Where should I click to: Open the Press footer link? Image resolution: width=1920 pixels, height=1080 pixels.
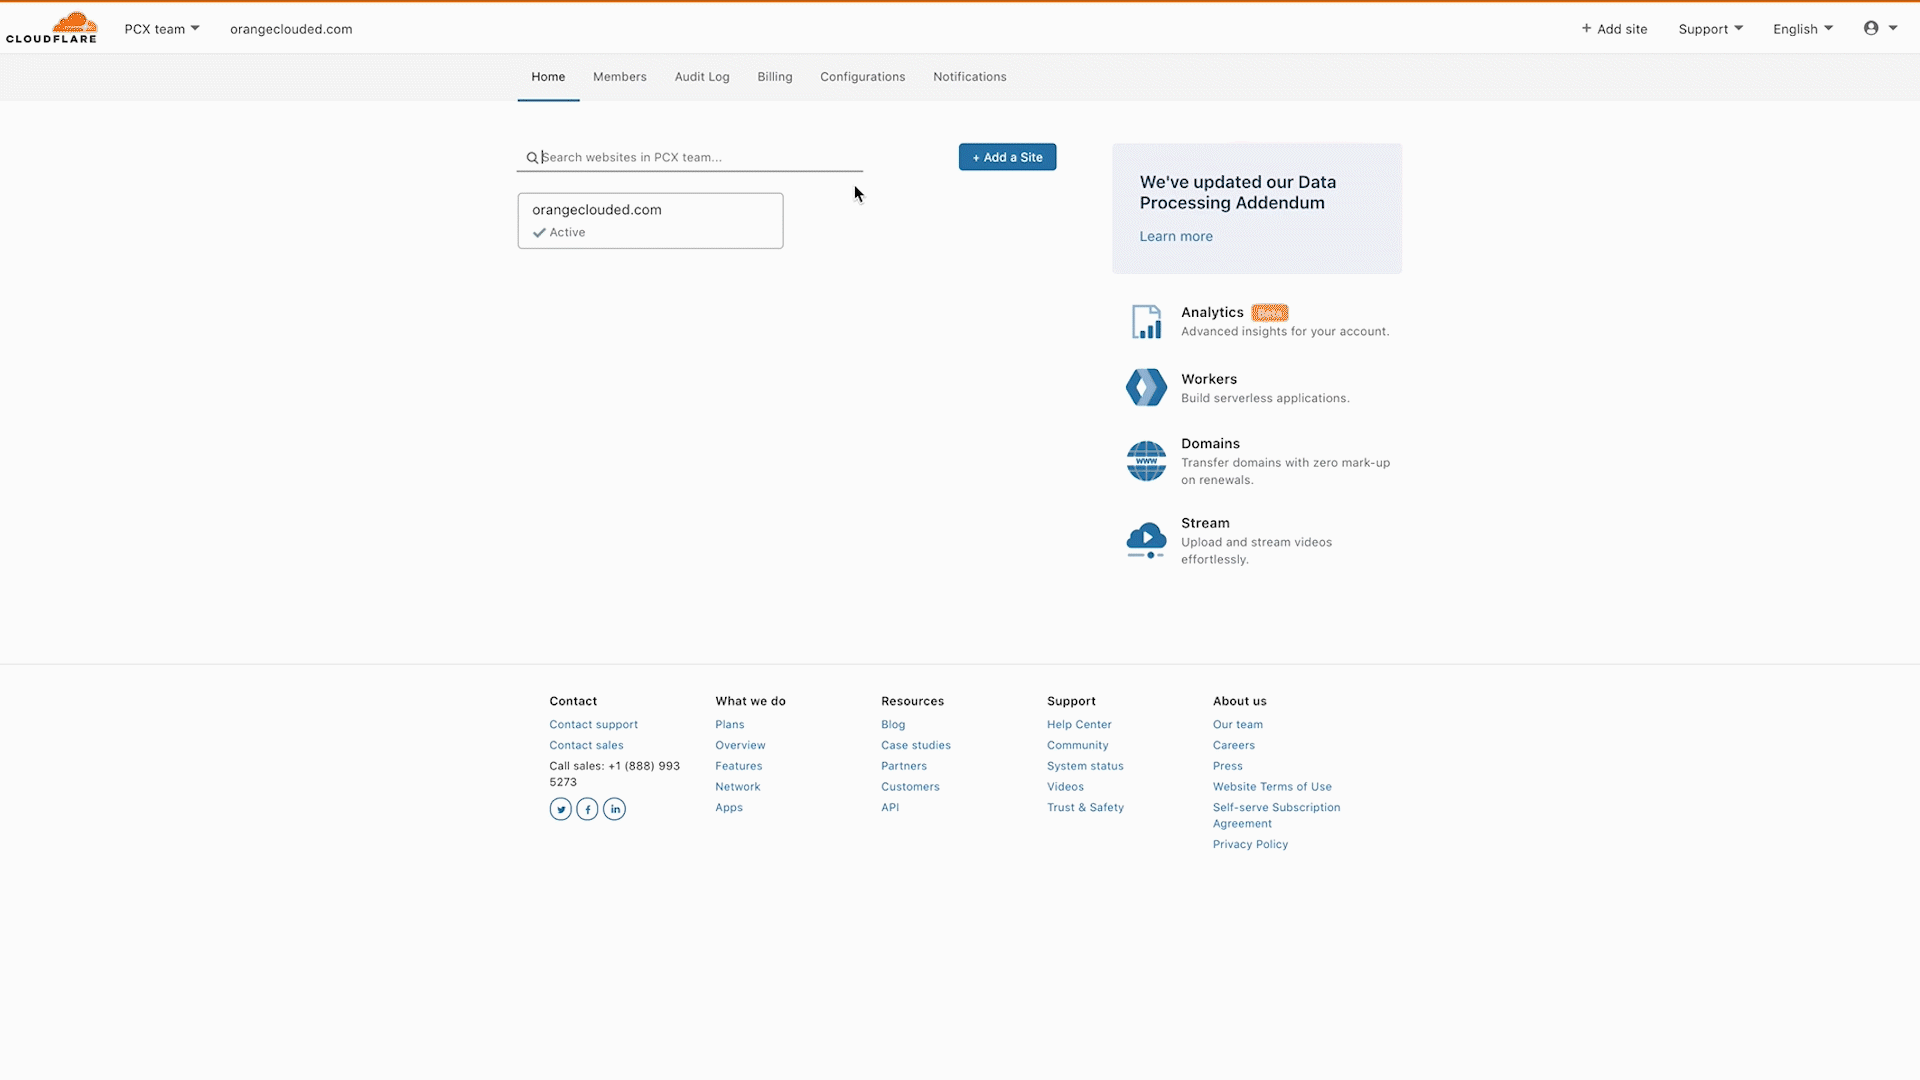click(1227, 767)
